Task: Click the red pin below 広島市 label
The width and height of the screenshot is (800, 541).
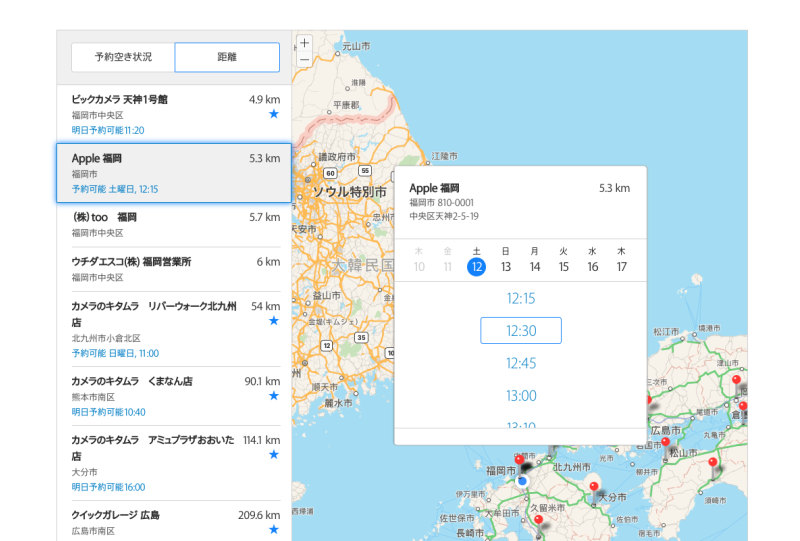Action: [665, 442]
